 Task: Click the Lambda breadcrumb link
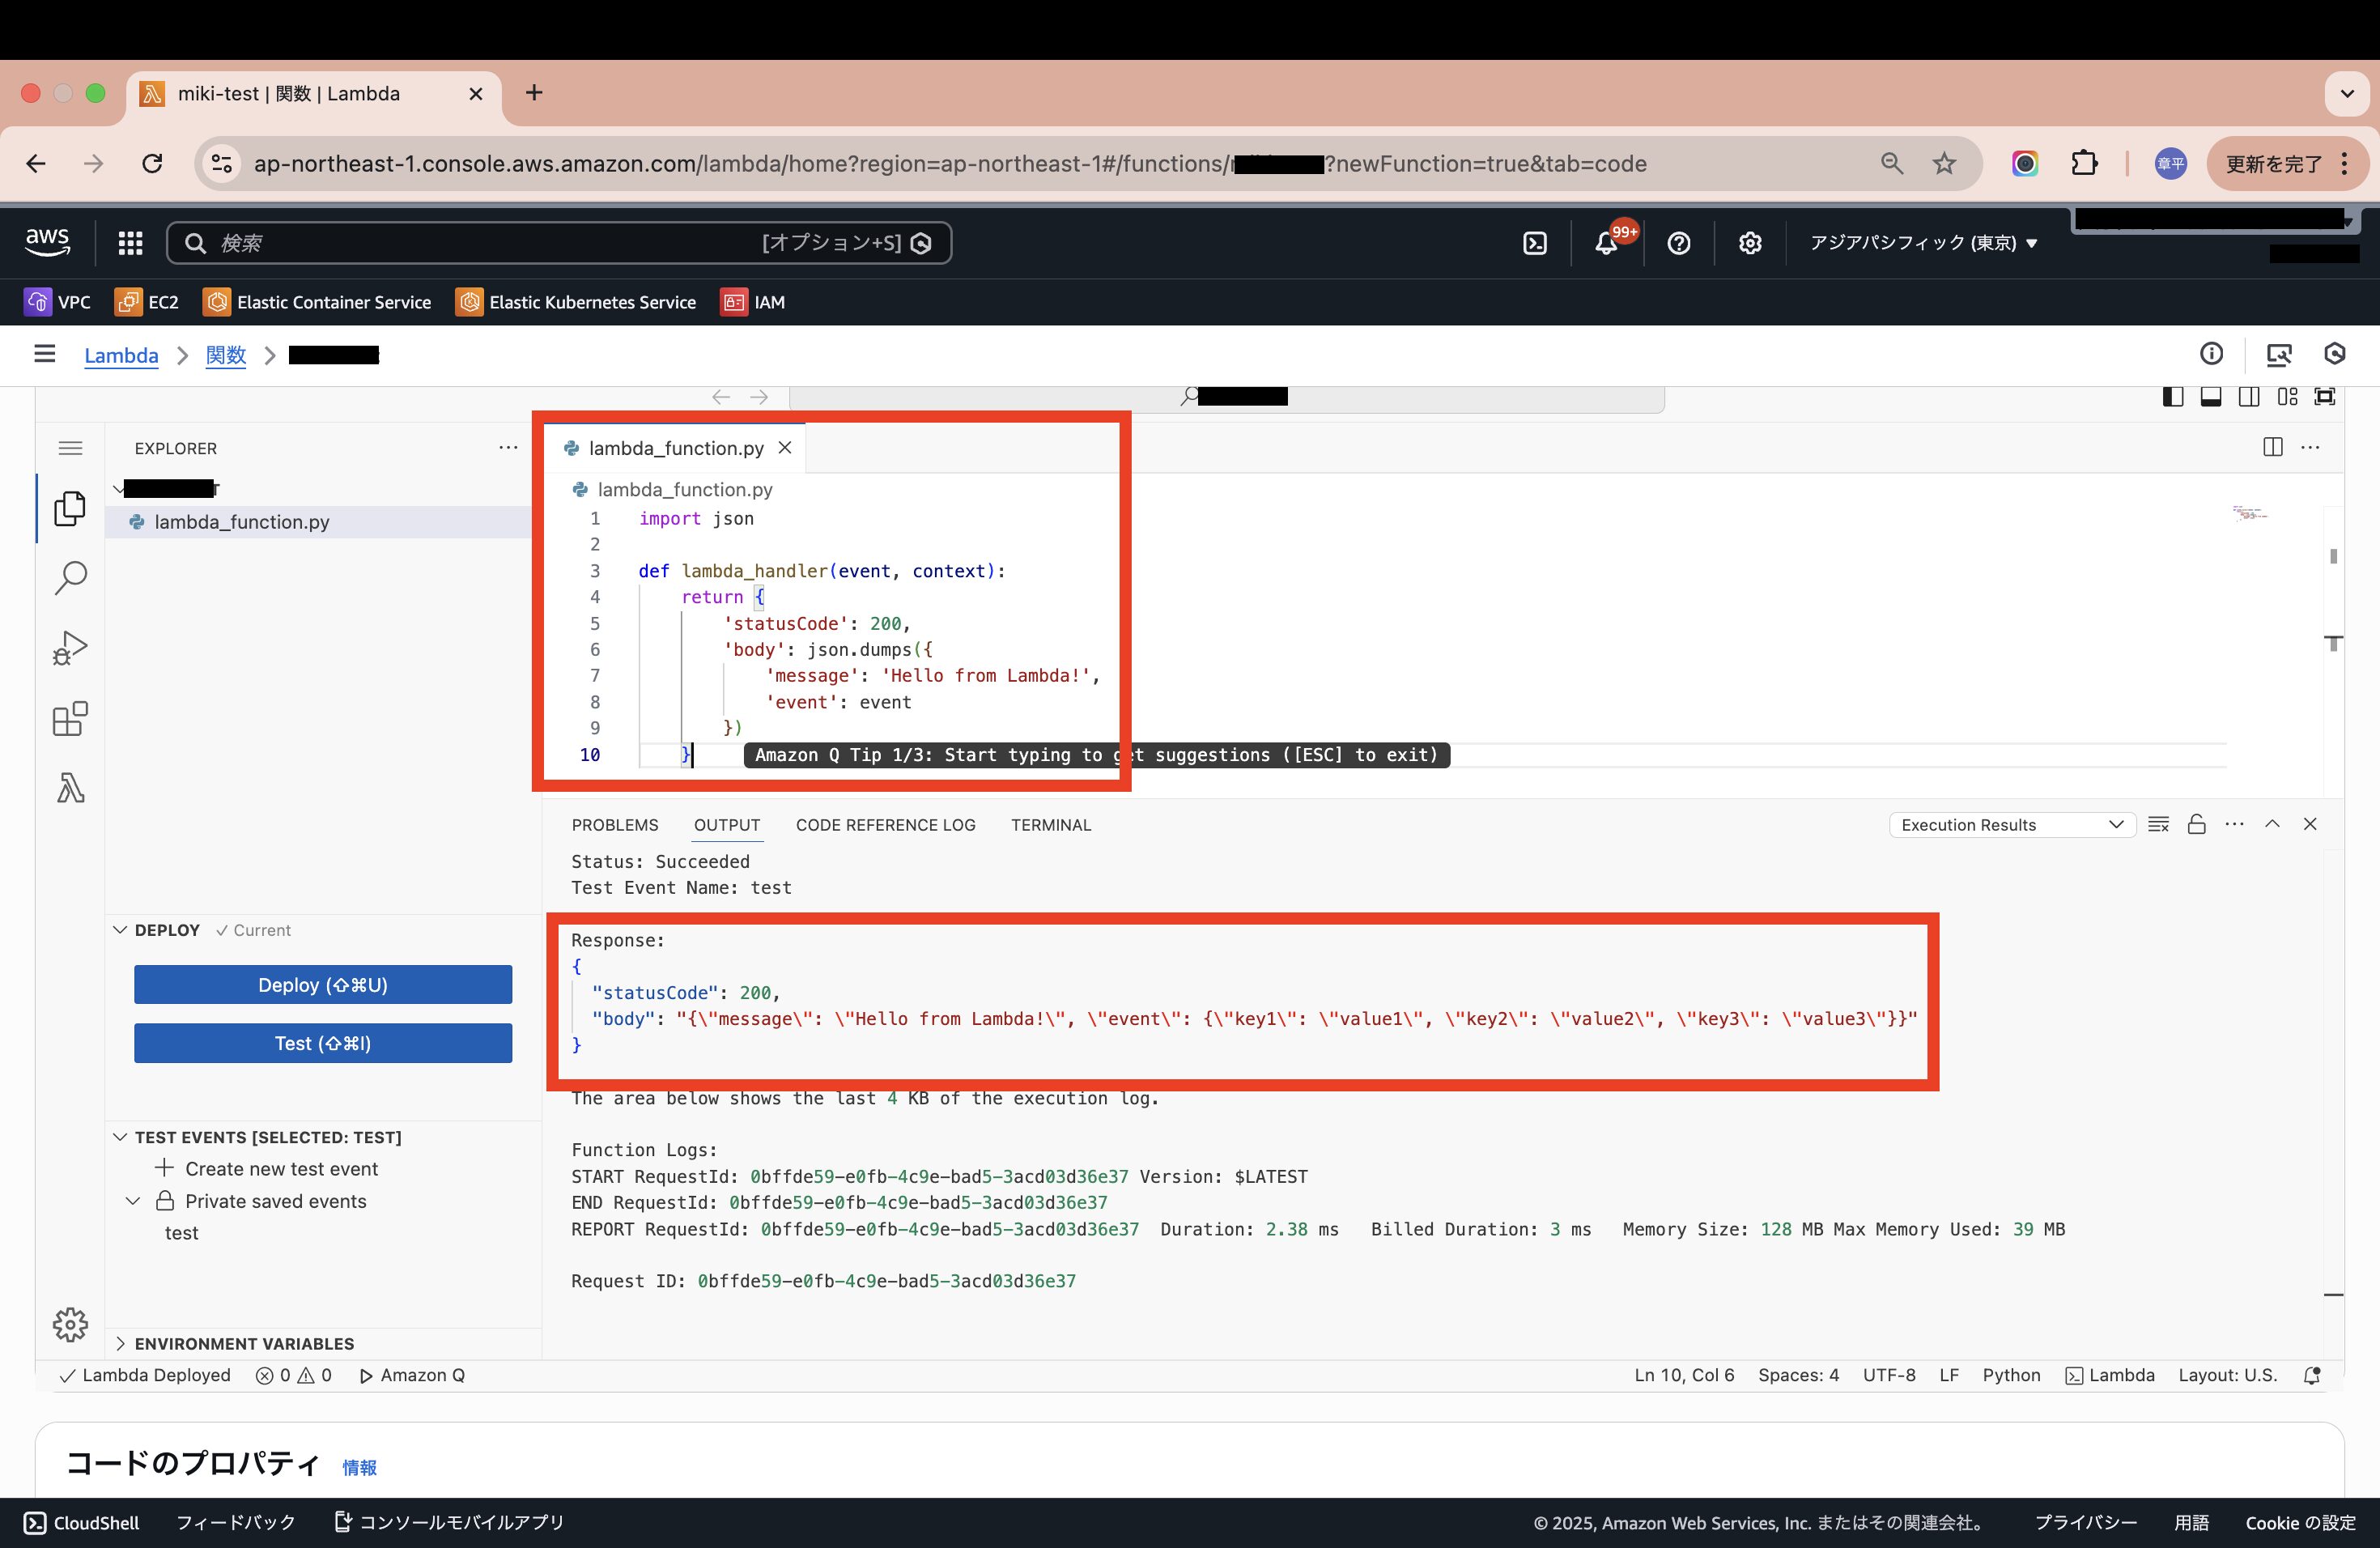point(121,355)
